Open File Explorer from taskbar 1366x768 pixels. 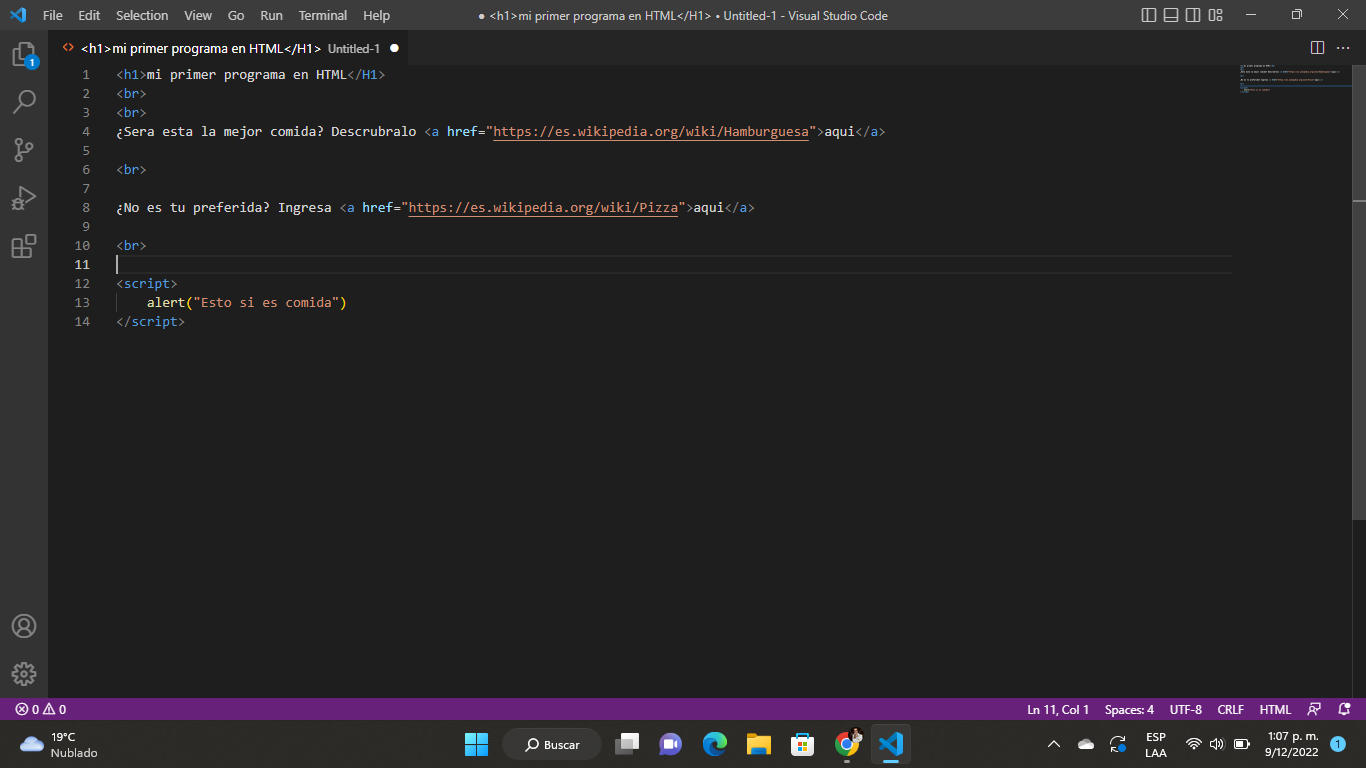pos(758,744)
